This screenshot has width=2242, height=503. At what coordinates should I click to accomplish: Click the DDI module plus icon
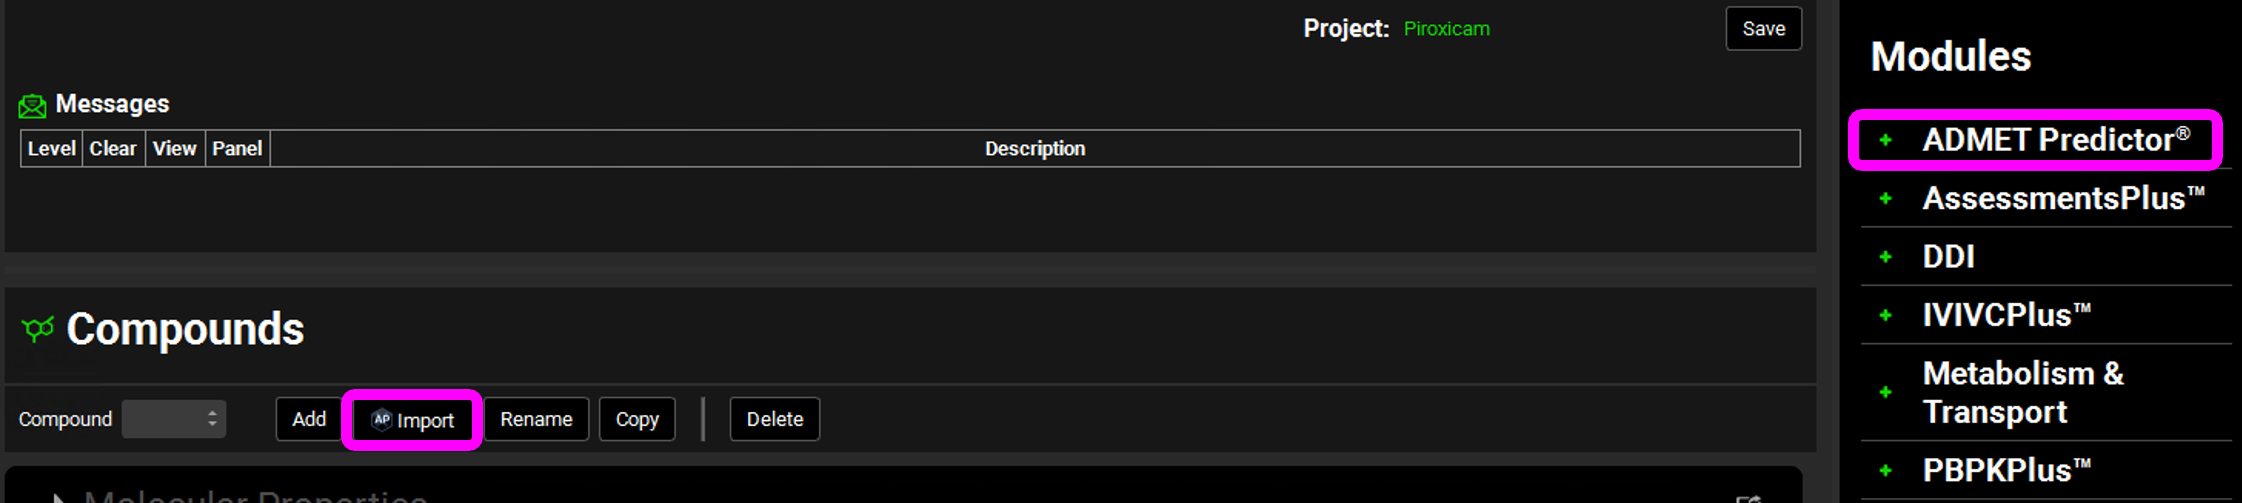tap(1885, 257)
